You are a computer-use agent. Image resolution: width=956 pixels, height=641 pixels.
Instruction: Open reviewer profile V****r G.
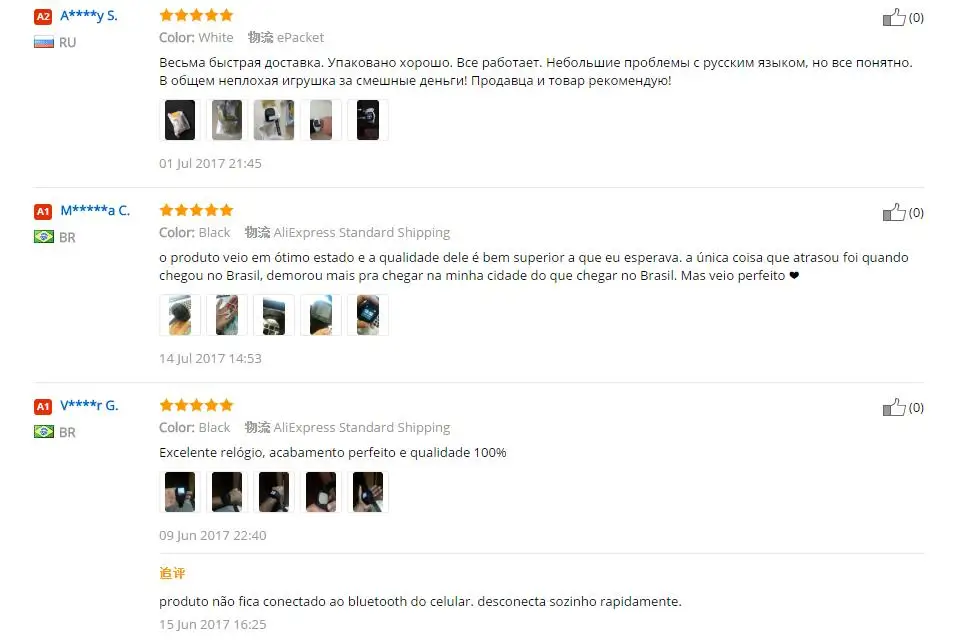89,406
